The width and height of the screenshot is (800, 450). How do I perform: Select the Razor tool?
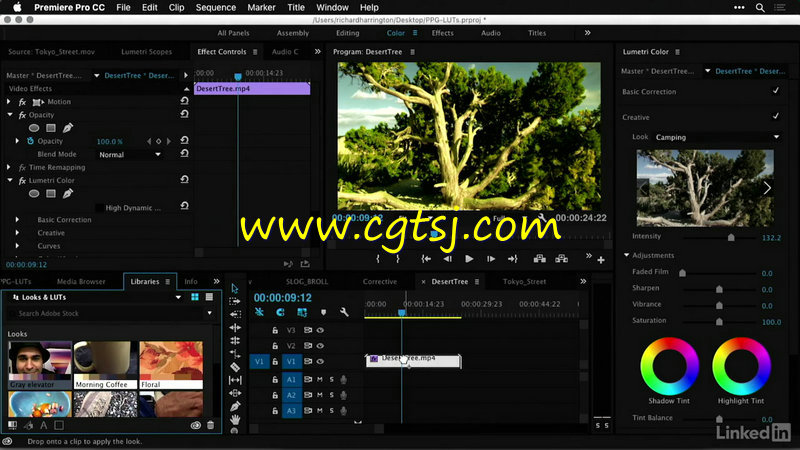[x=235, y=367]
